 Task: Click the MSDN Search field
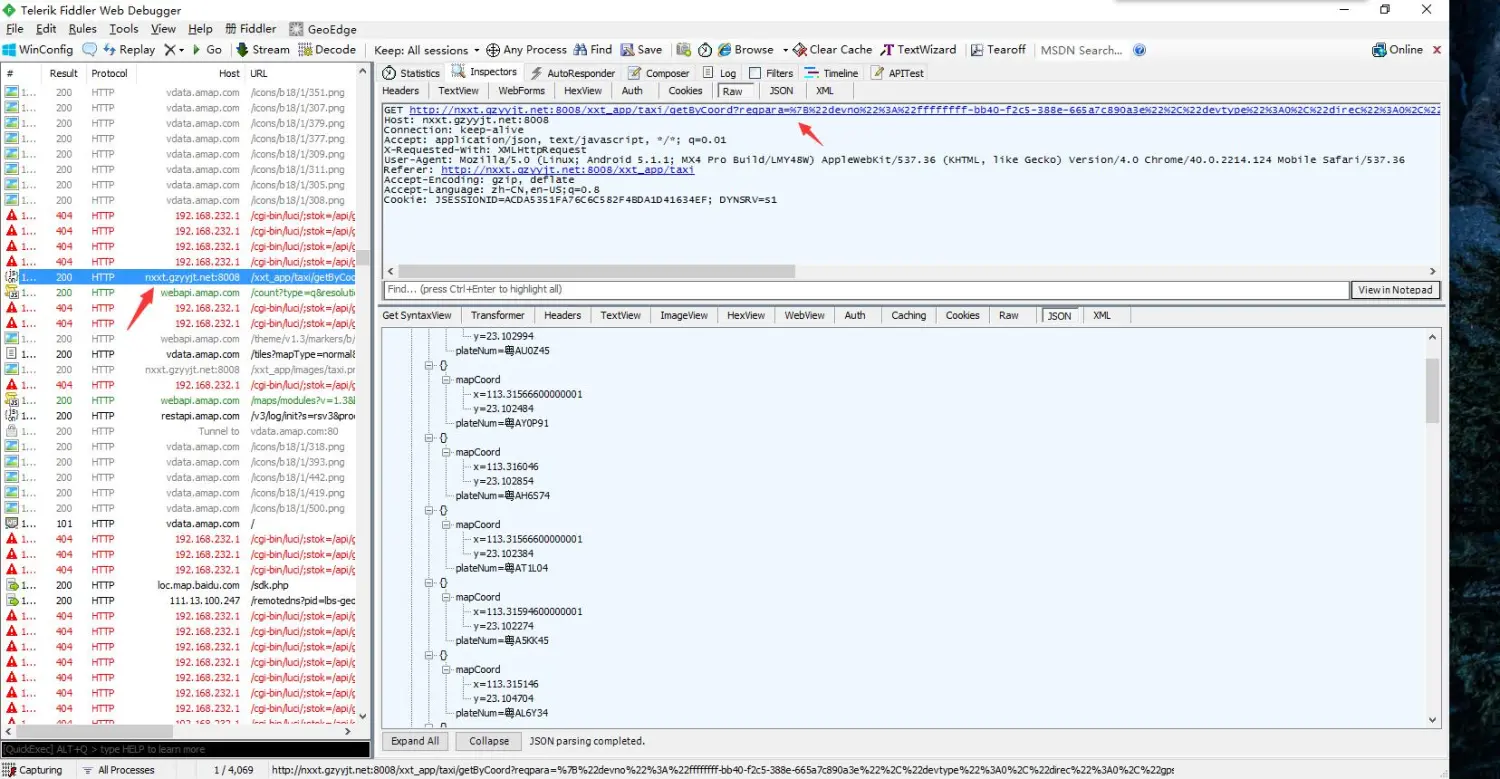tap(1083, 50)
